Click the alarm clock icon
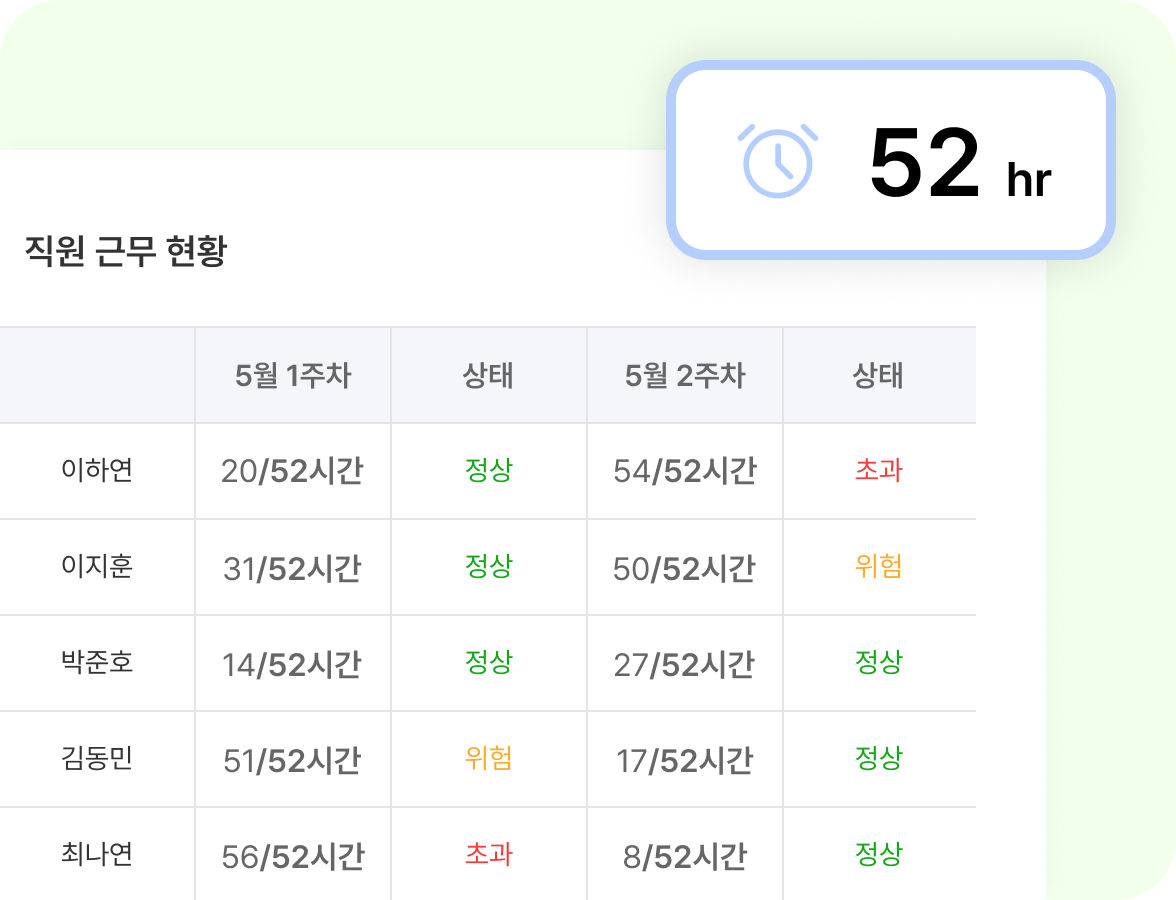Viewport: 1176px width, 900px height. pyautogui.click(x=778, y=160)
